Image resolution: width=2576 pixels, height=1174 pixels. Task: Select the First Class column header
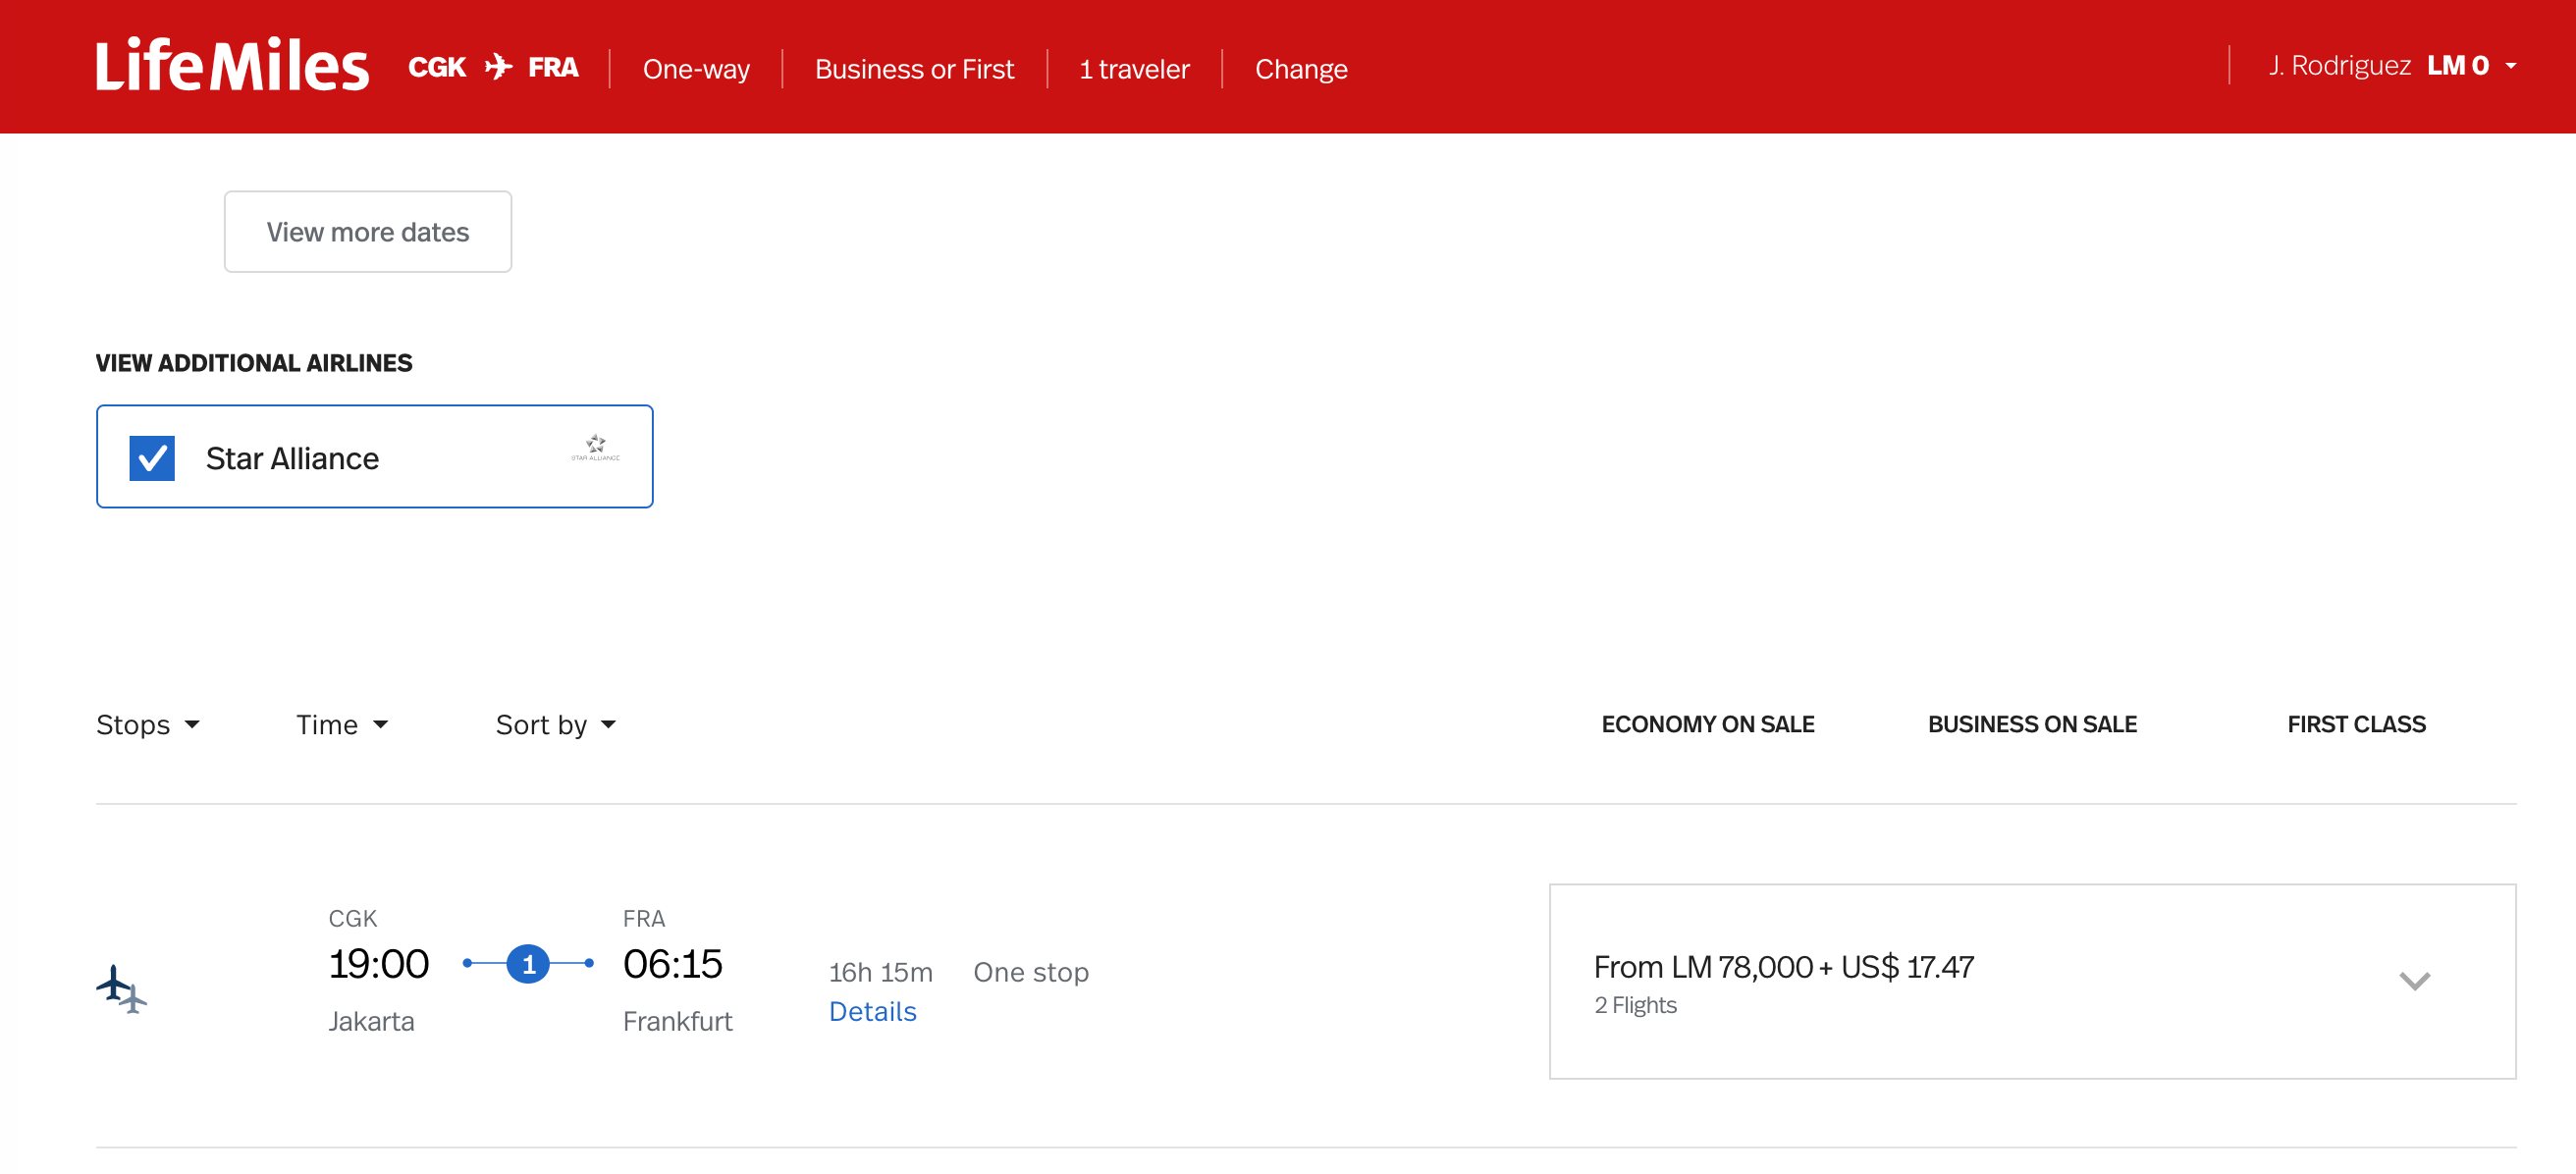(2355, 724)
